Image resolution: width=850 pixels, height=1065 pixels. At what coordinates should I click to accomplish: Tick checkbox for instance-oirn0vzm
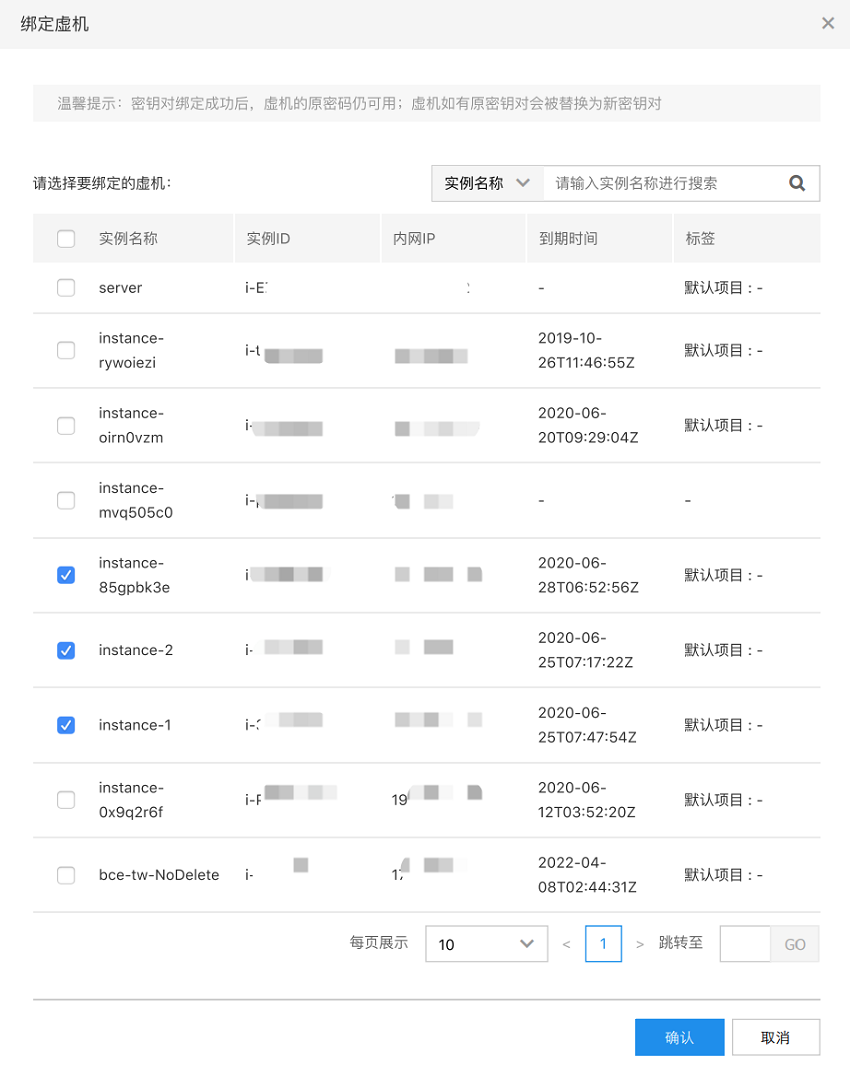tap(66, 426)
